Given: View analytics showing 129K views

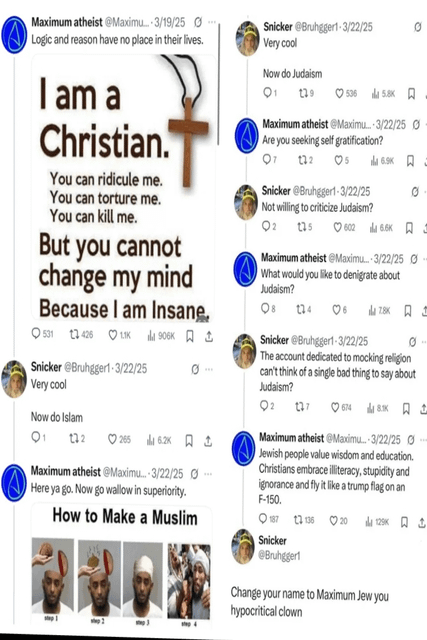Looking at the screenshot, I should tap(377, 522).
